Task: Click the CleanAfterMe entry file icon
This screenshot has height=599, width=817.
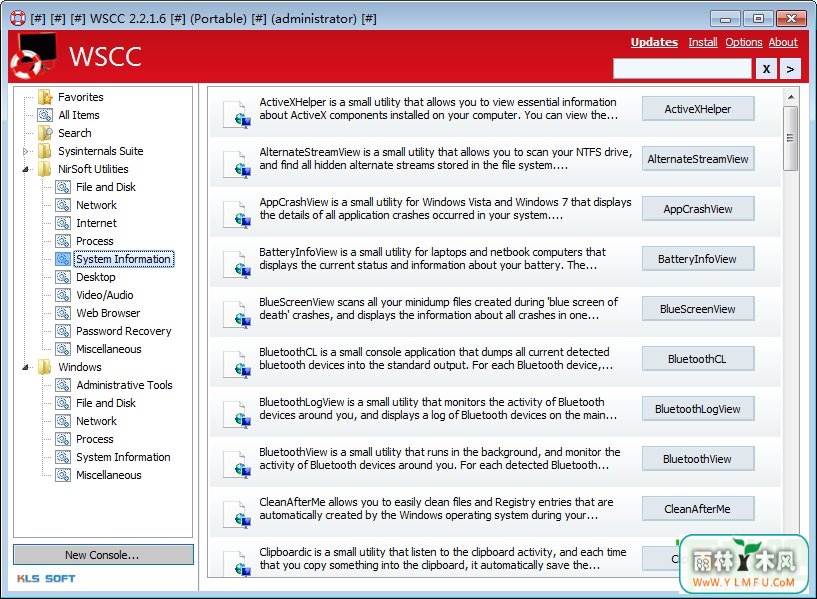Action: (x=237, y=514)
